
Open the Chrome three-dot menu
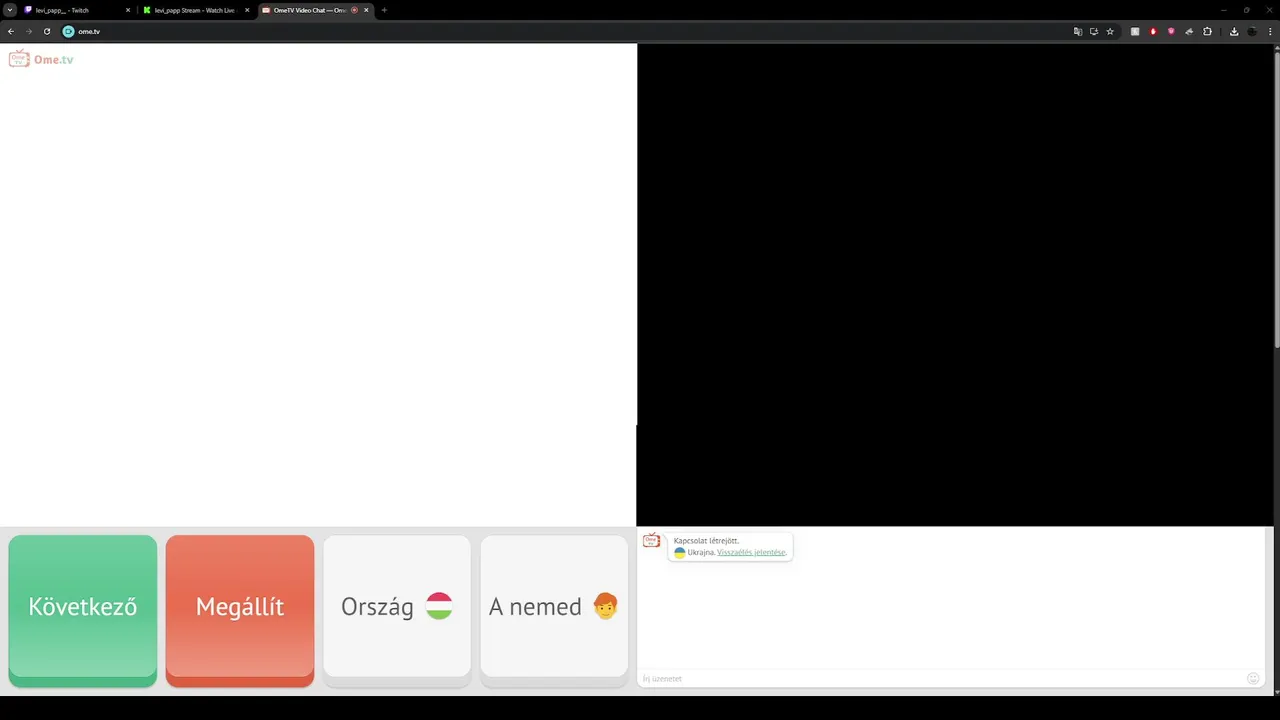tap(1270, 31)
